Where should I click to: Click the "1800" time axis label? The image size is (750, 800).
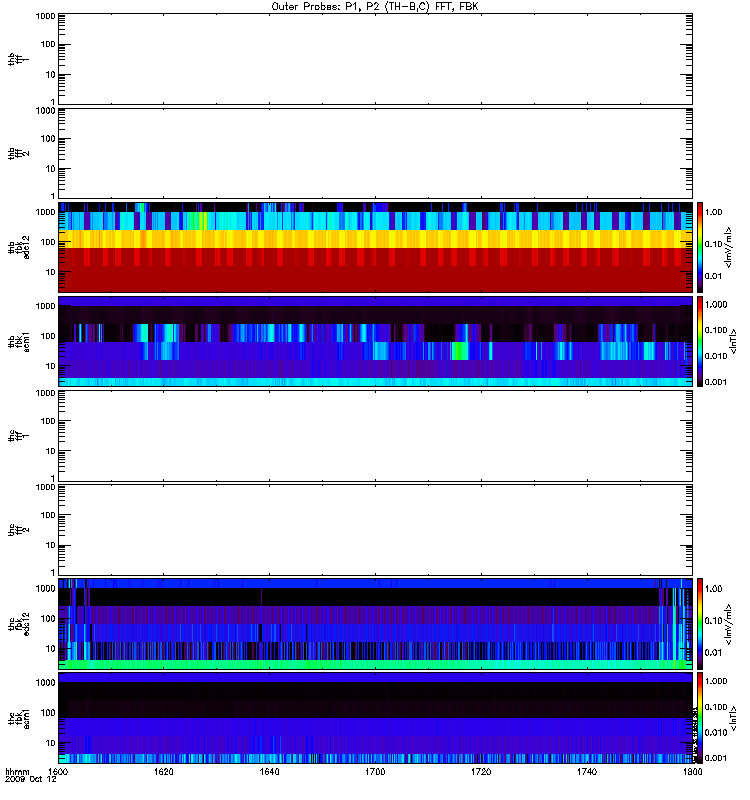click(692, 771)
